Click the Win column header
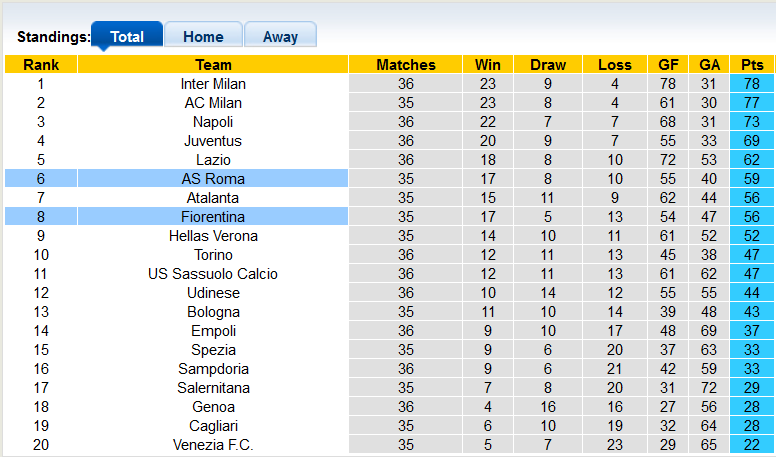 (488, 64)
